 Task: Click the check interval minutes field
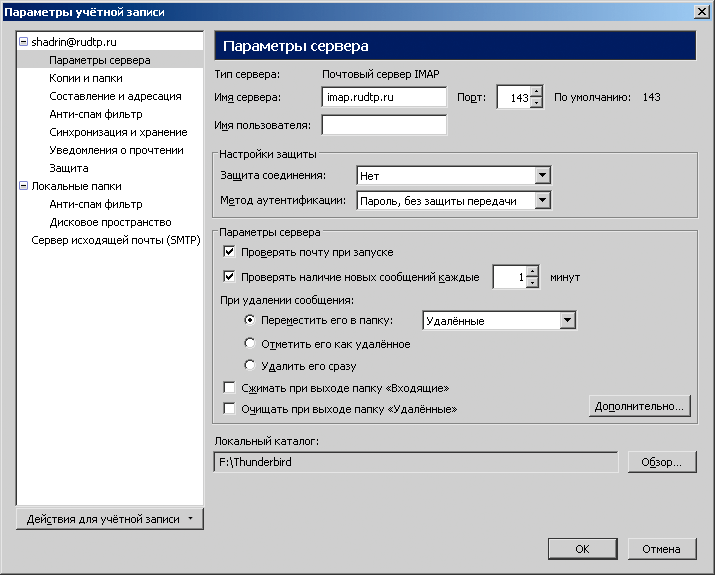[x=510, y=277]
